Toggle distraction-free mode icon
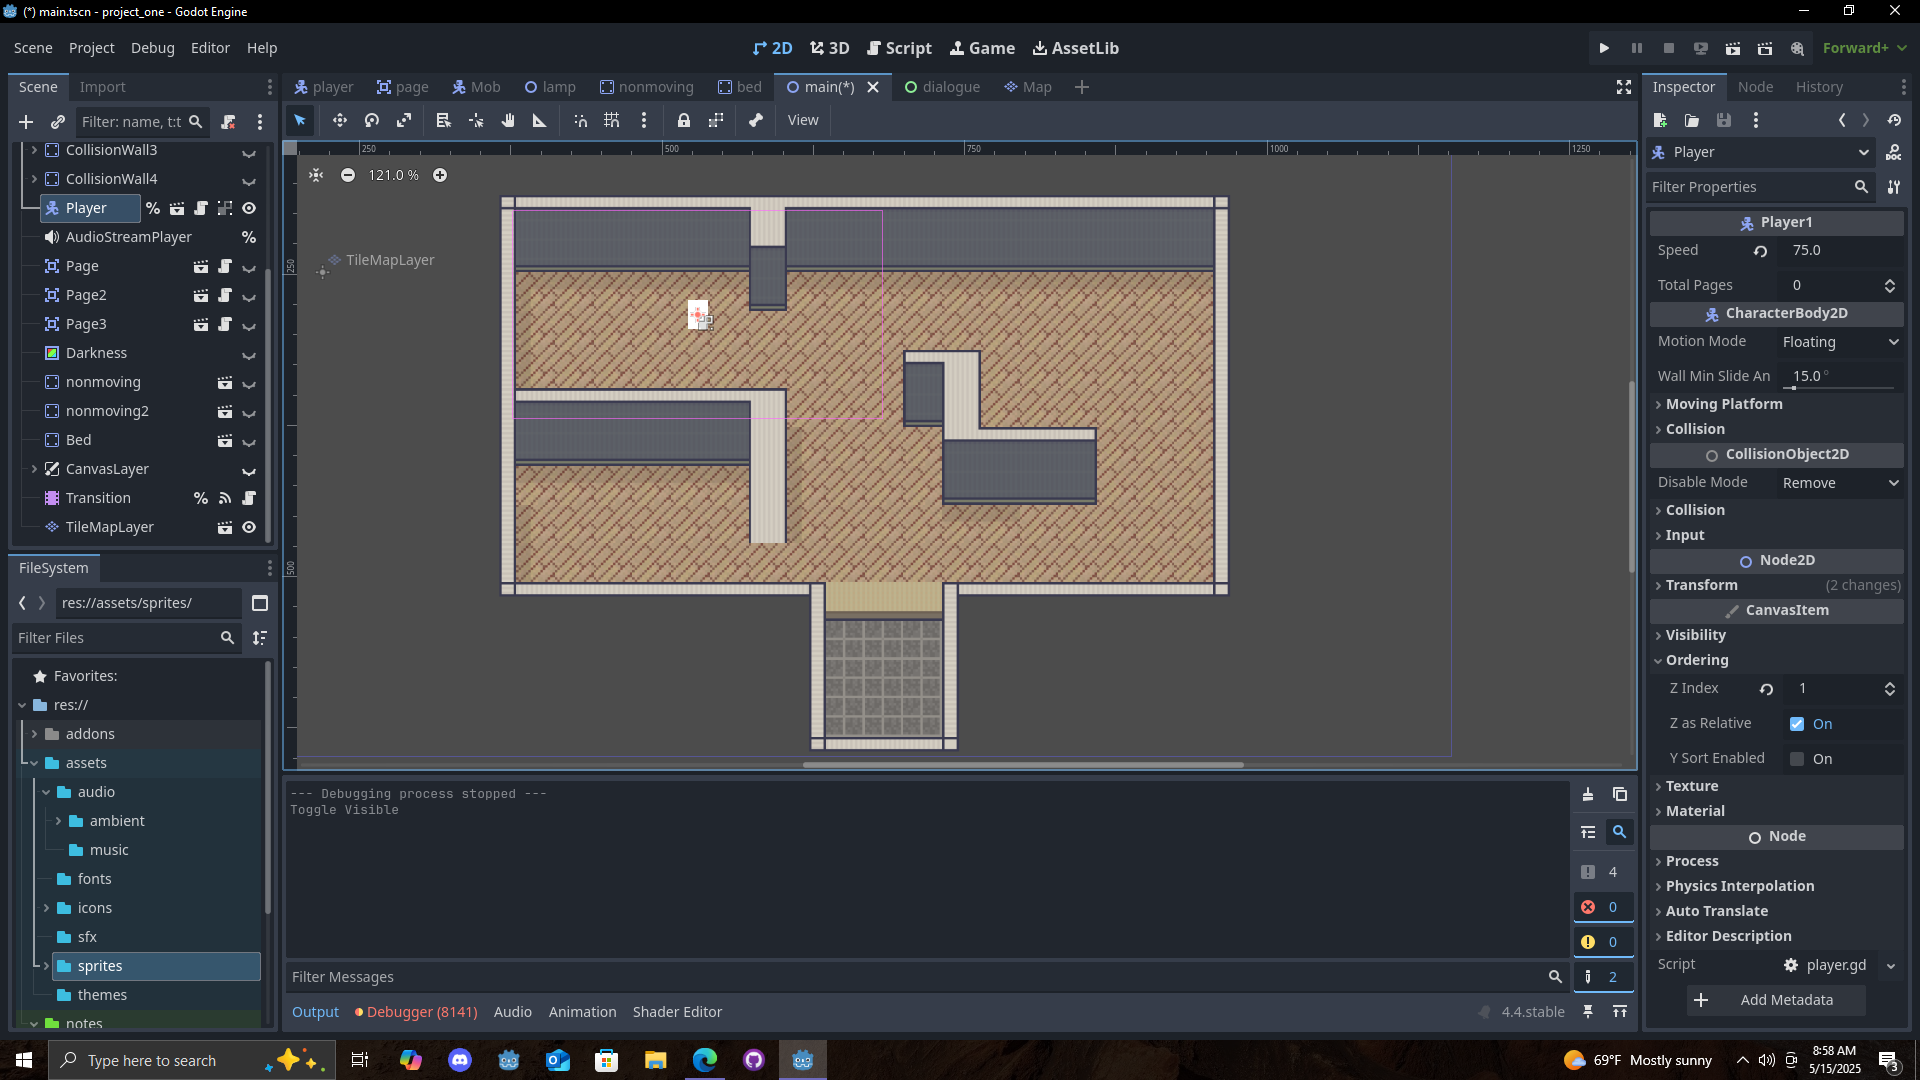Image resolution: width=1920 pixels, height=1080 pixels. click(x=1624, y=87)
